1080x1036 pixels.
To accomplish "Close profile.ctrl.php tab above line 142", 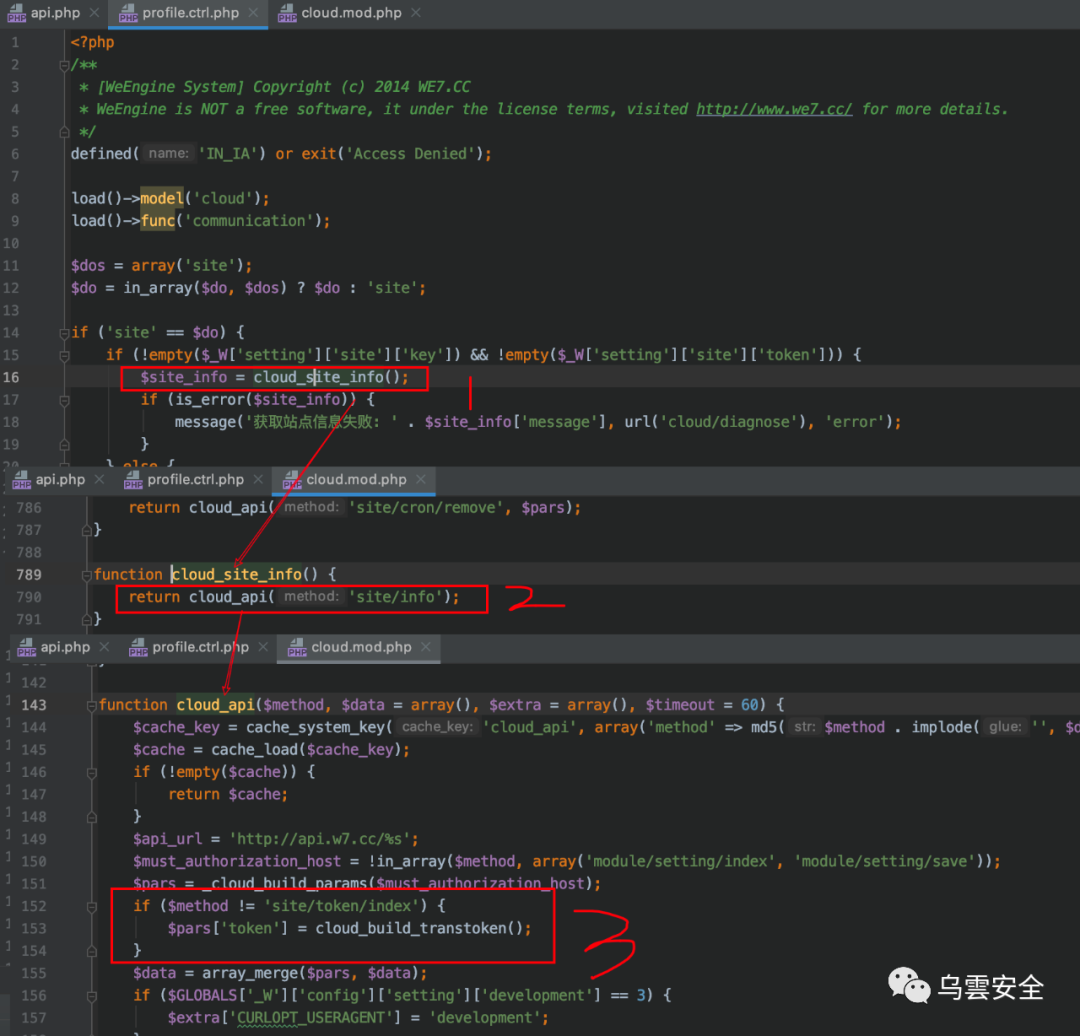I will pyautogui.click(x=263, y=648).
